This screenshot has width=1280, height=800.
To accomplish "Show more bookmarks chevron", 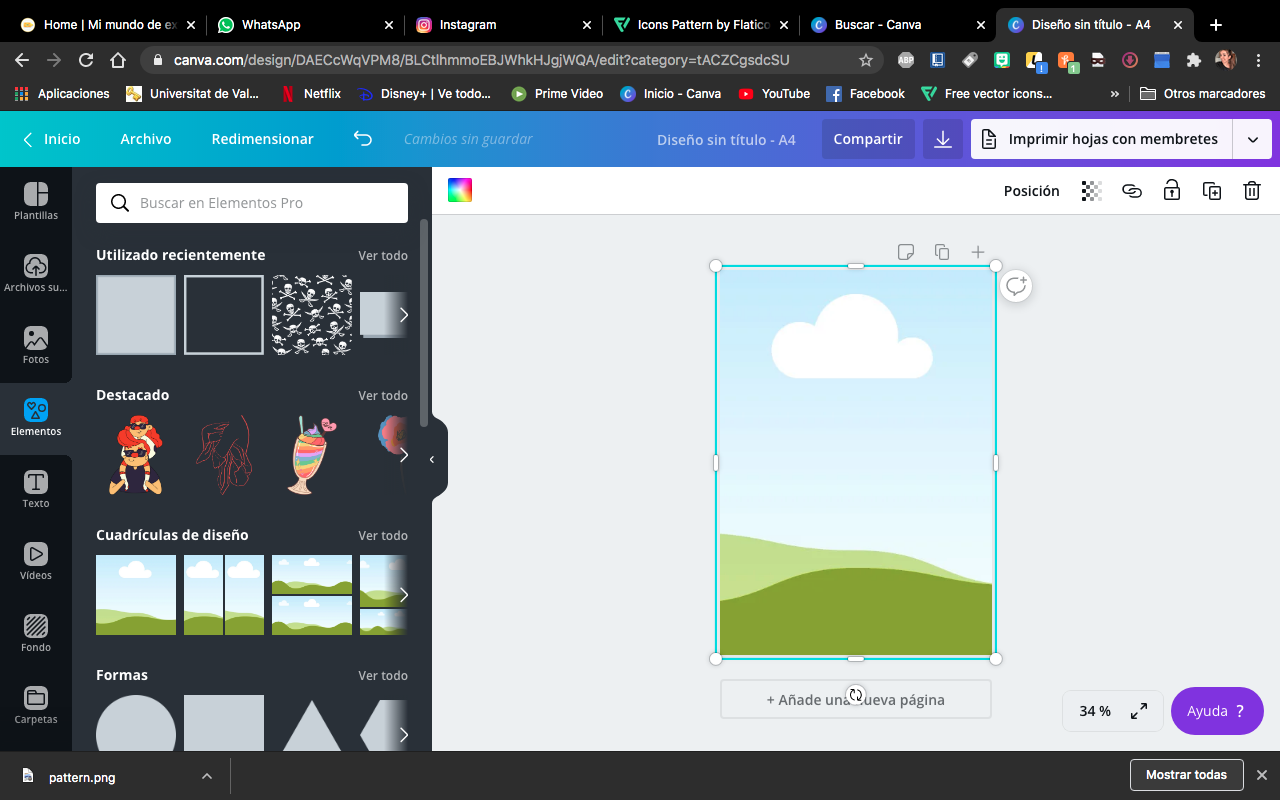I will point(1115,94).
